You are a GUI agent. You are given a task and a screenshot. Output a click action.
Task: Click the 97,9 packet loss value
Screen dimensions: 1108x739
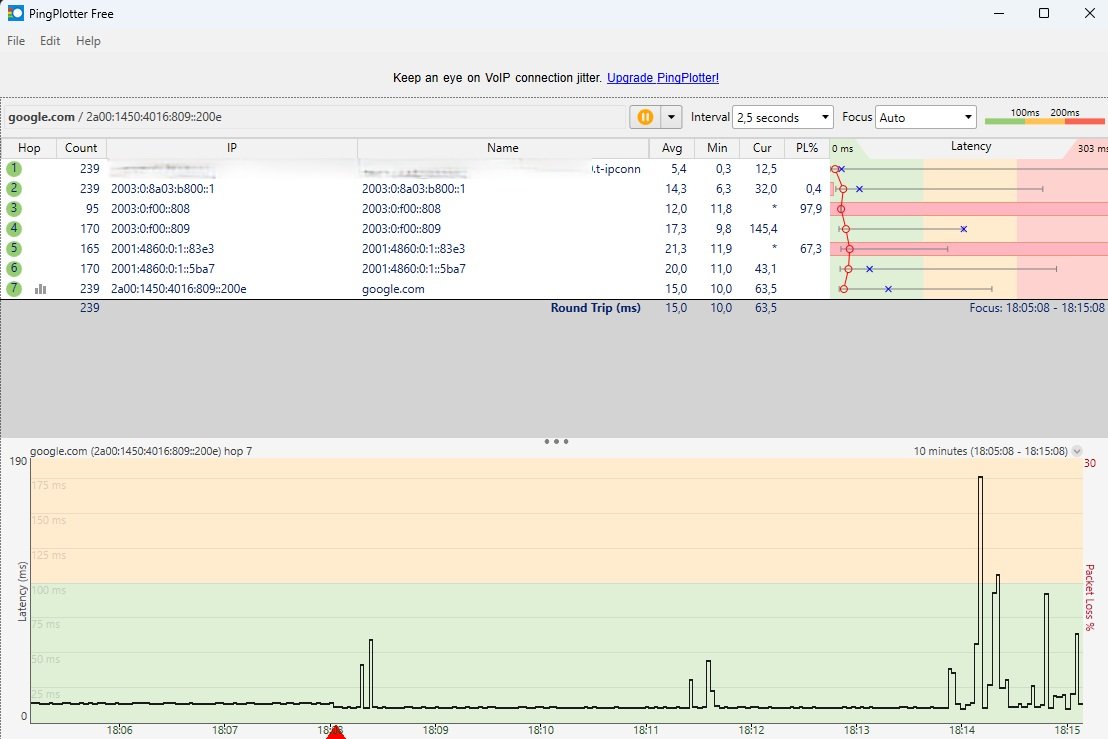[810, 208]
